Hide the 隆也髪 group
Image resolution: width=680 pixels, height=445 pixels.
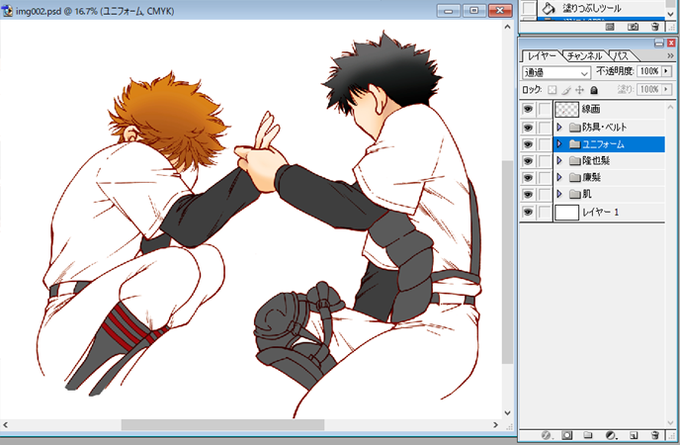[528, 161]
